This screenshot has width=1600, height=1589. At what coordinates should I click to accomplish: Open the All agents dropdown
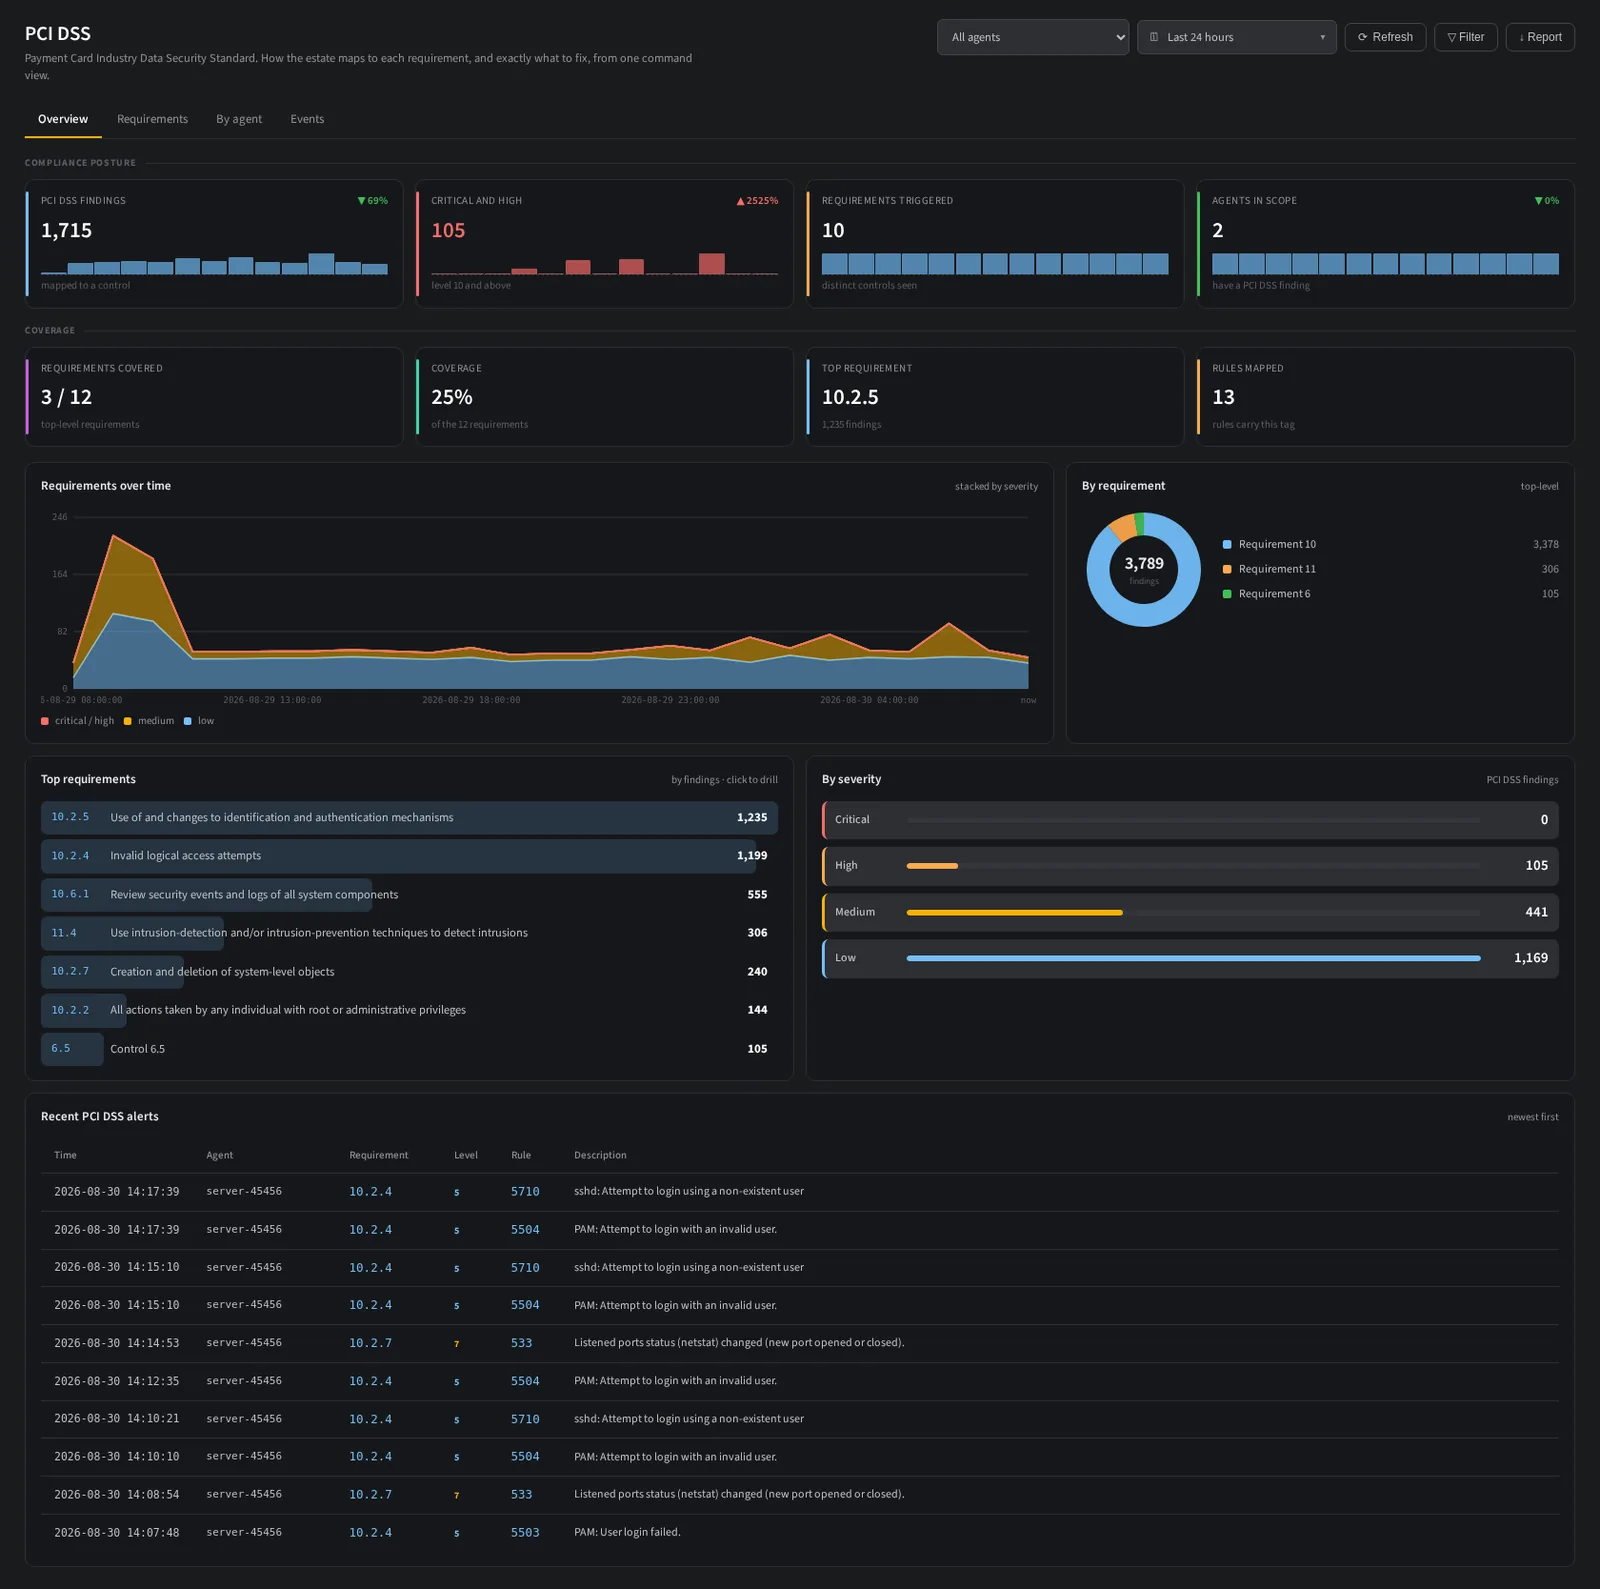click(1032, 37)
